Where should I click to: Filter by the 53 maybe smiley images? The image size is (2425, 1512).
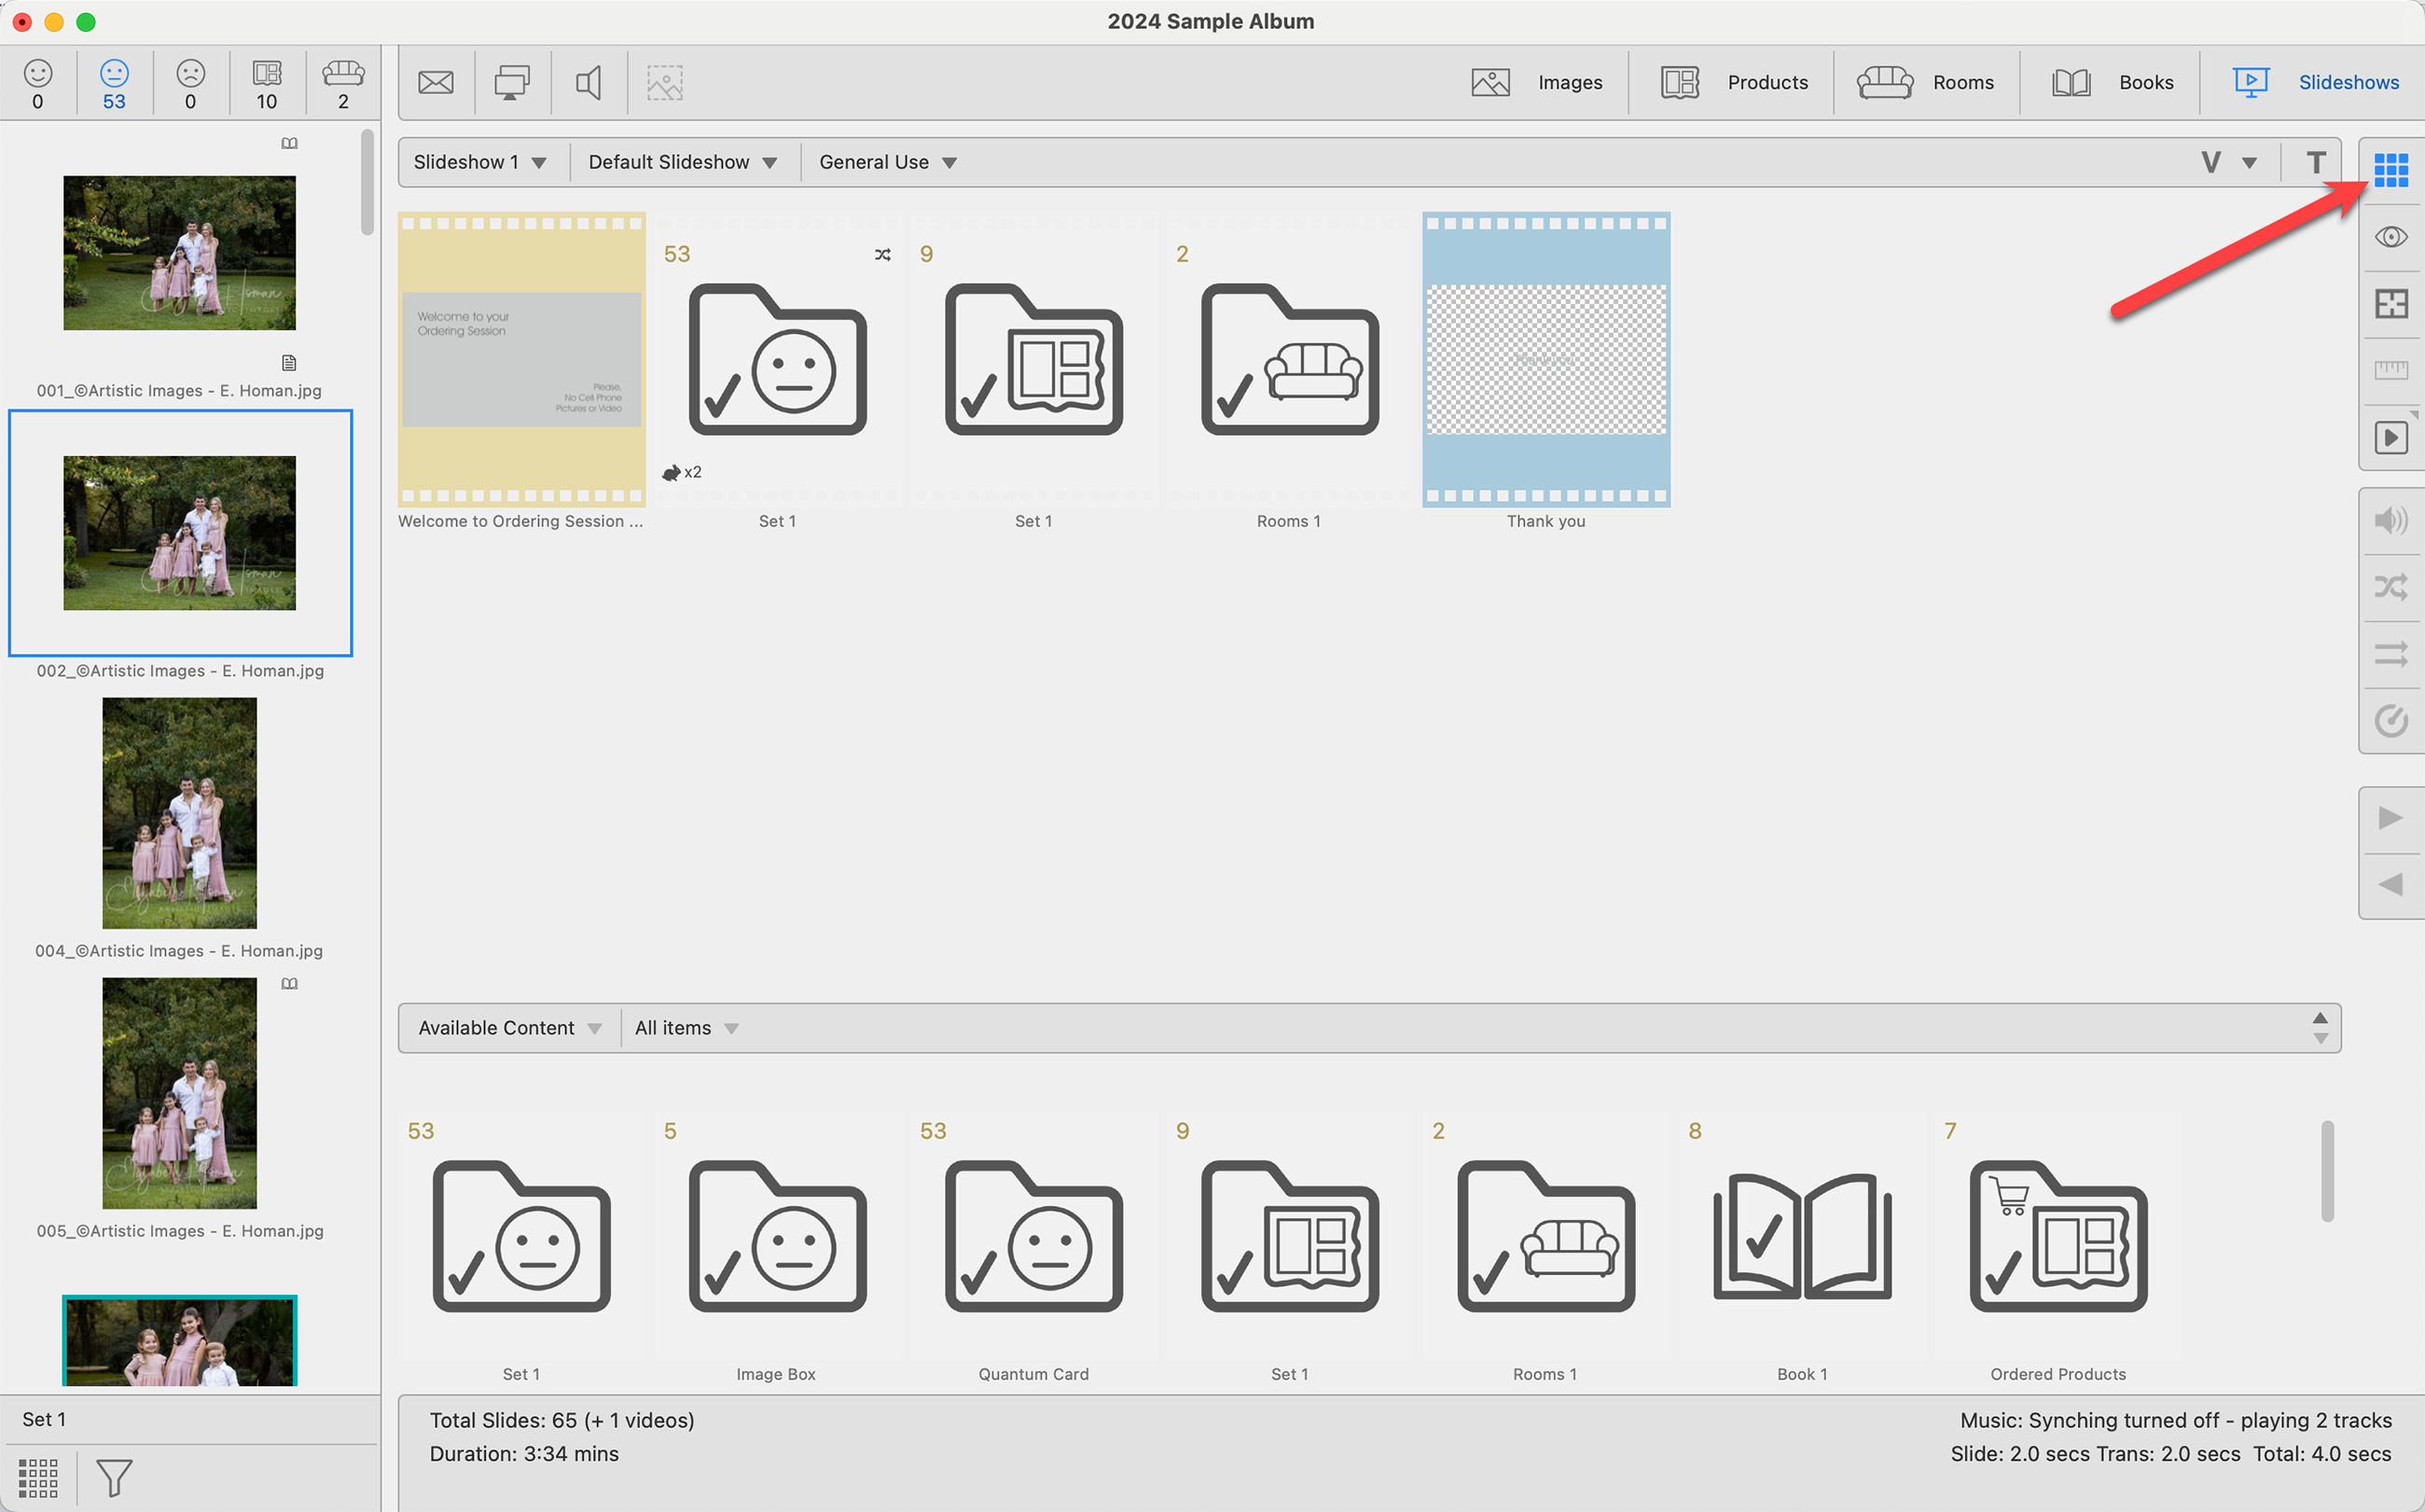114,84
